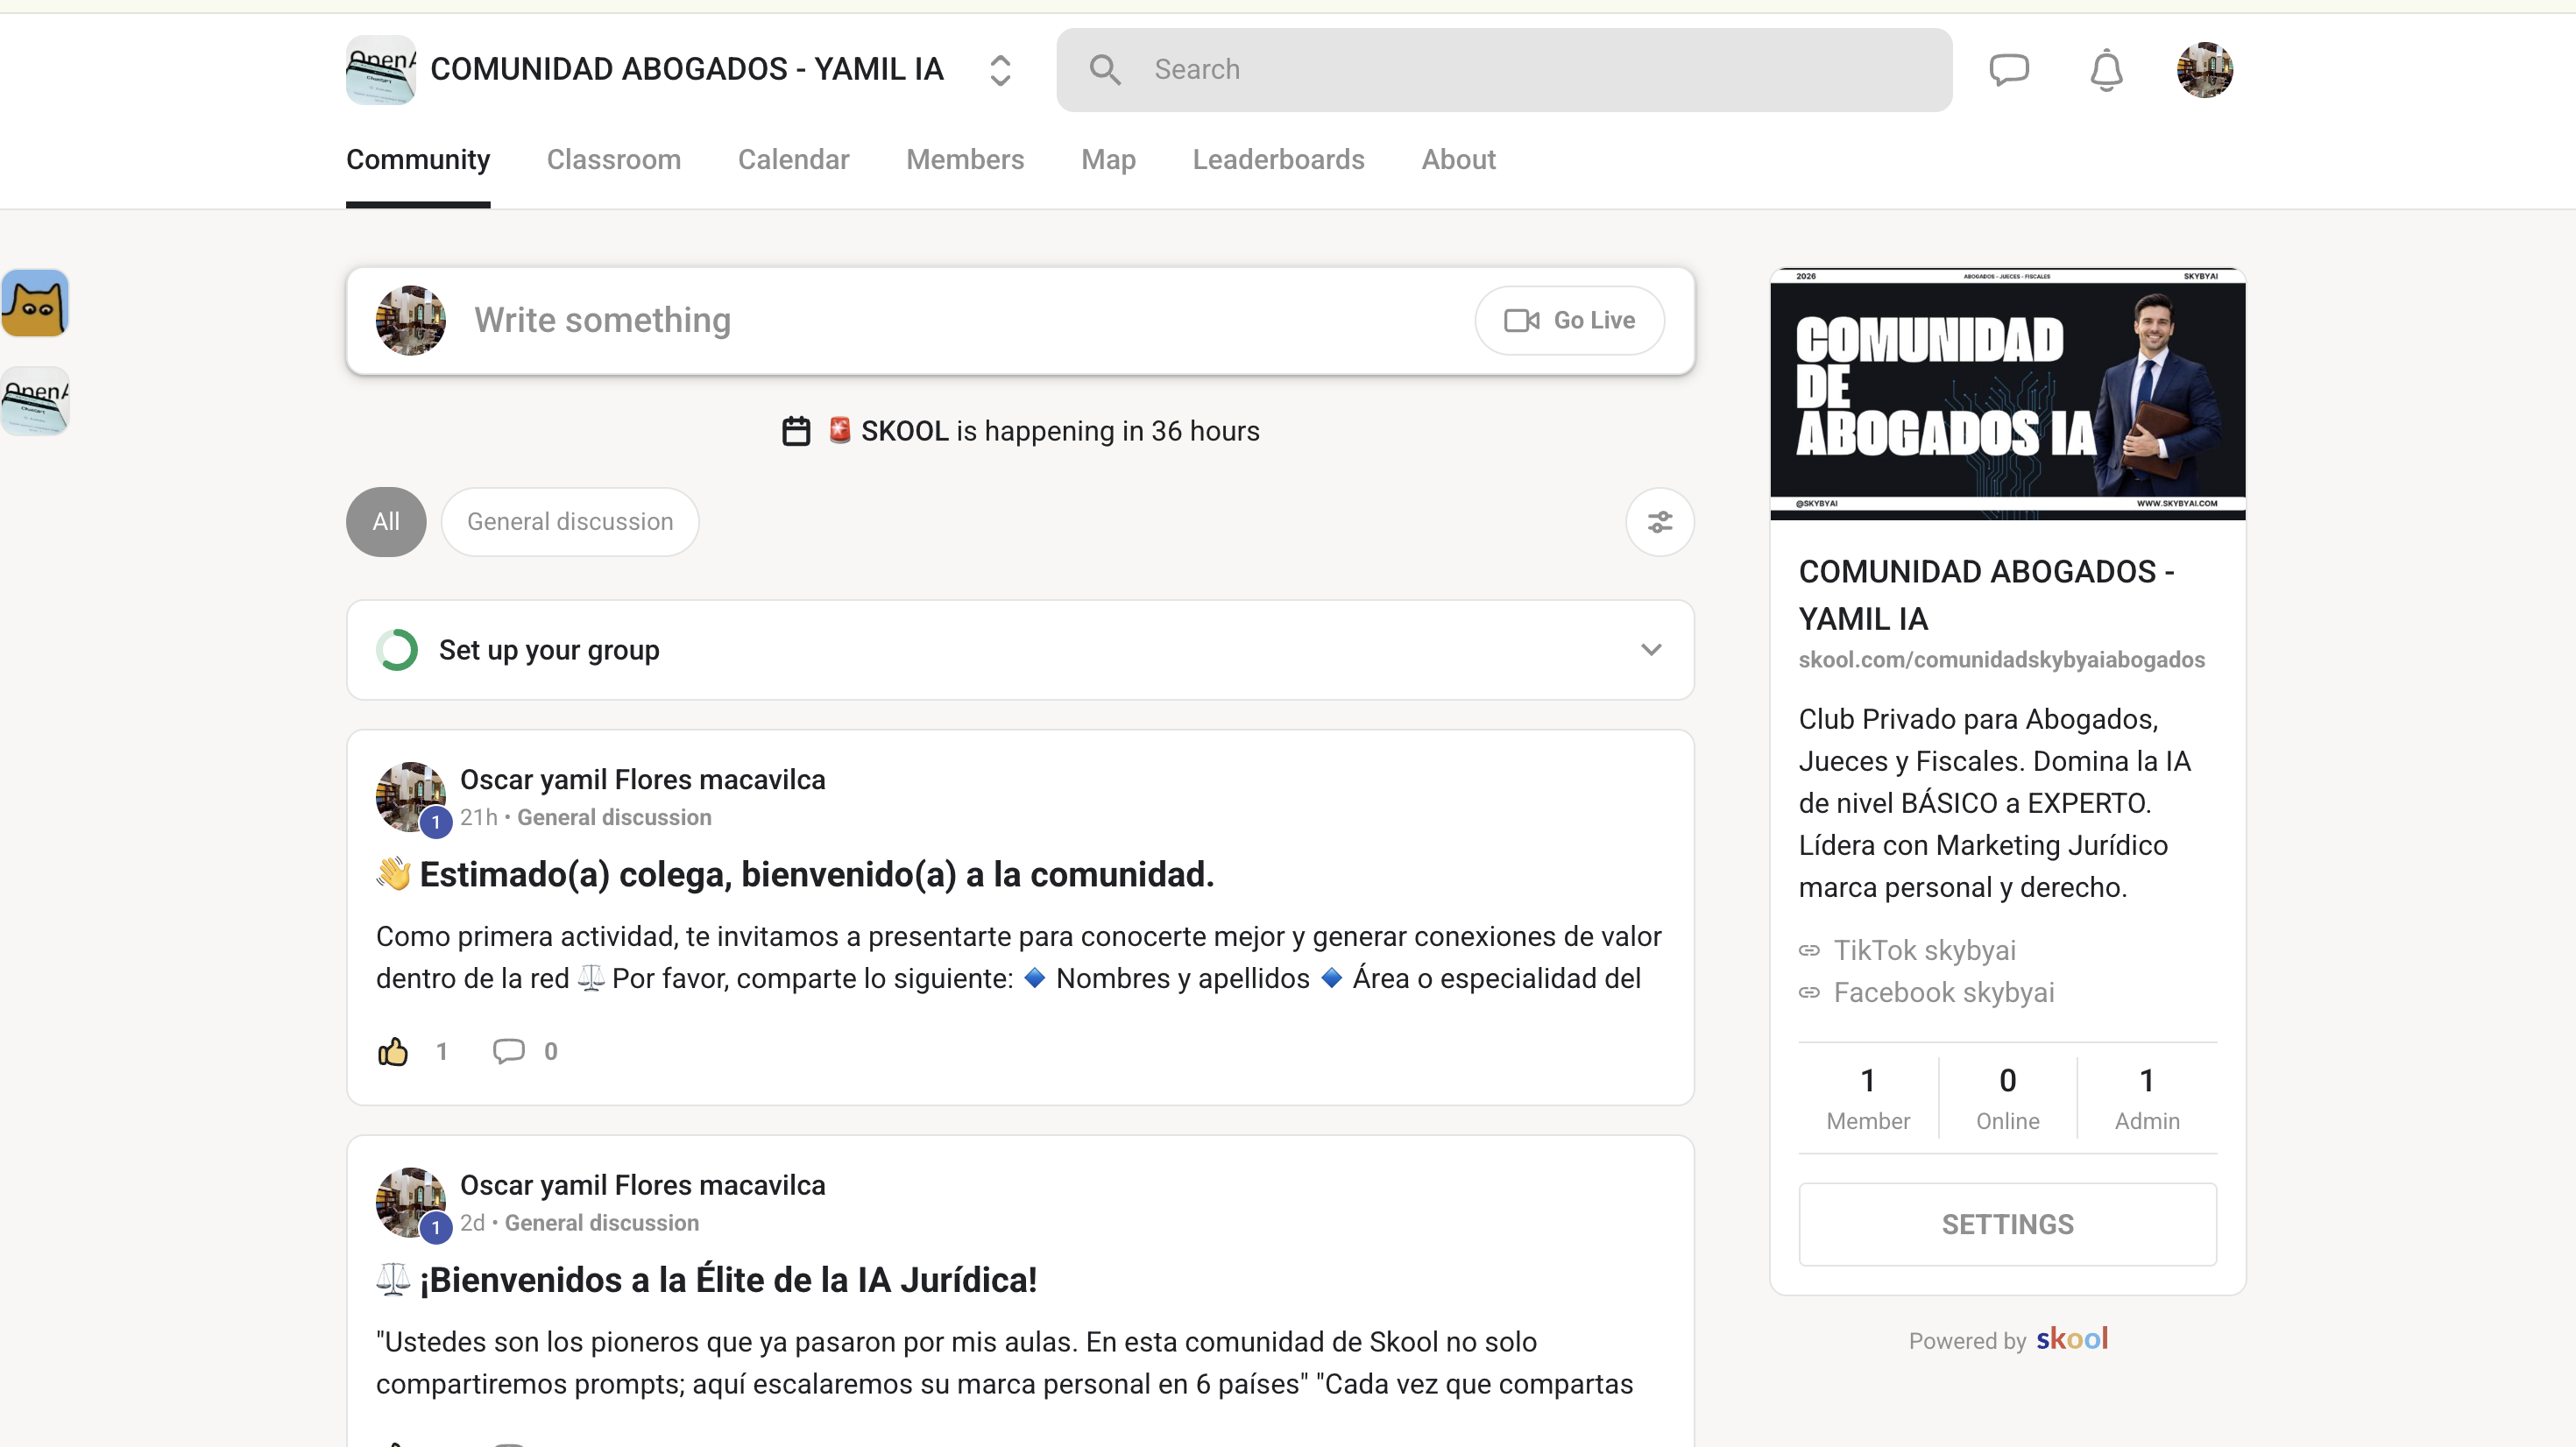2576x1447 pixels.
Task: Click the like count on the 21h post
Action: (441, 1051)
